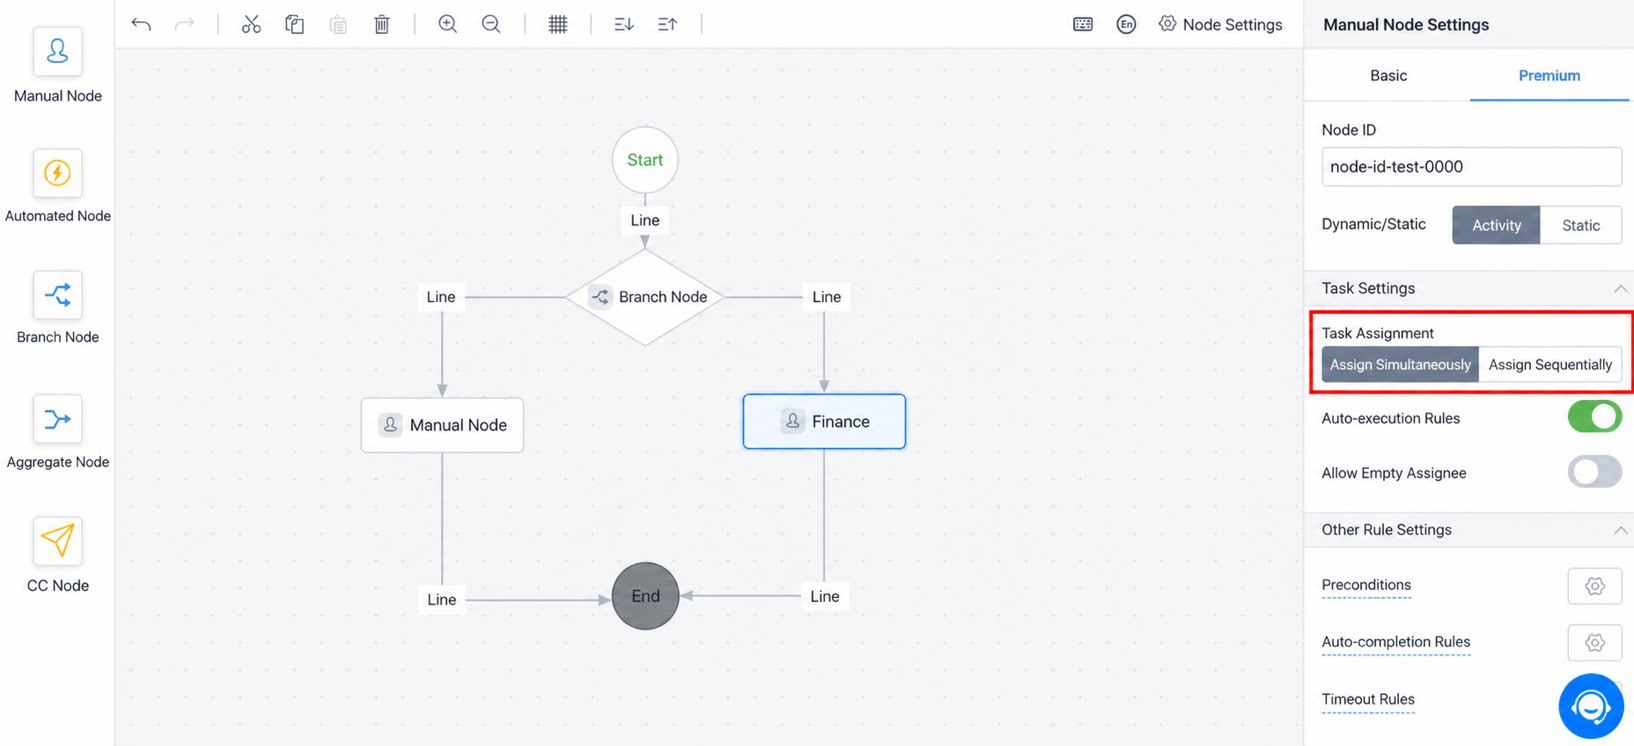This screenshot has height=746, width=1634.
Task: Select the Aggregate Node icon
Action: click(x=57, y=419)
